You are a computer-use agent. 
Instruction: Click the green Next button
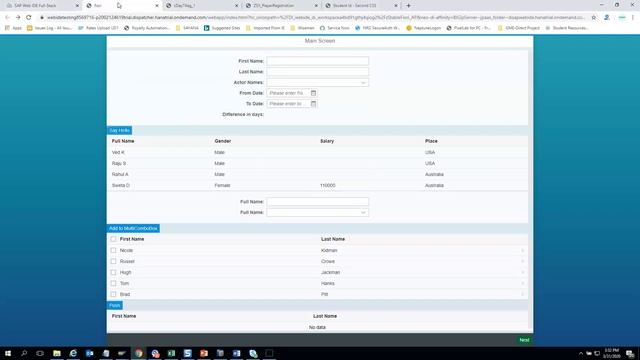pyautogui.click(x=524, y=340)
